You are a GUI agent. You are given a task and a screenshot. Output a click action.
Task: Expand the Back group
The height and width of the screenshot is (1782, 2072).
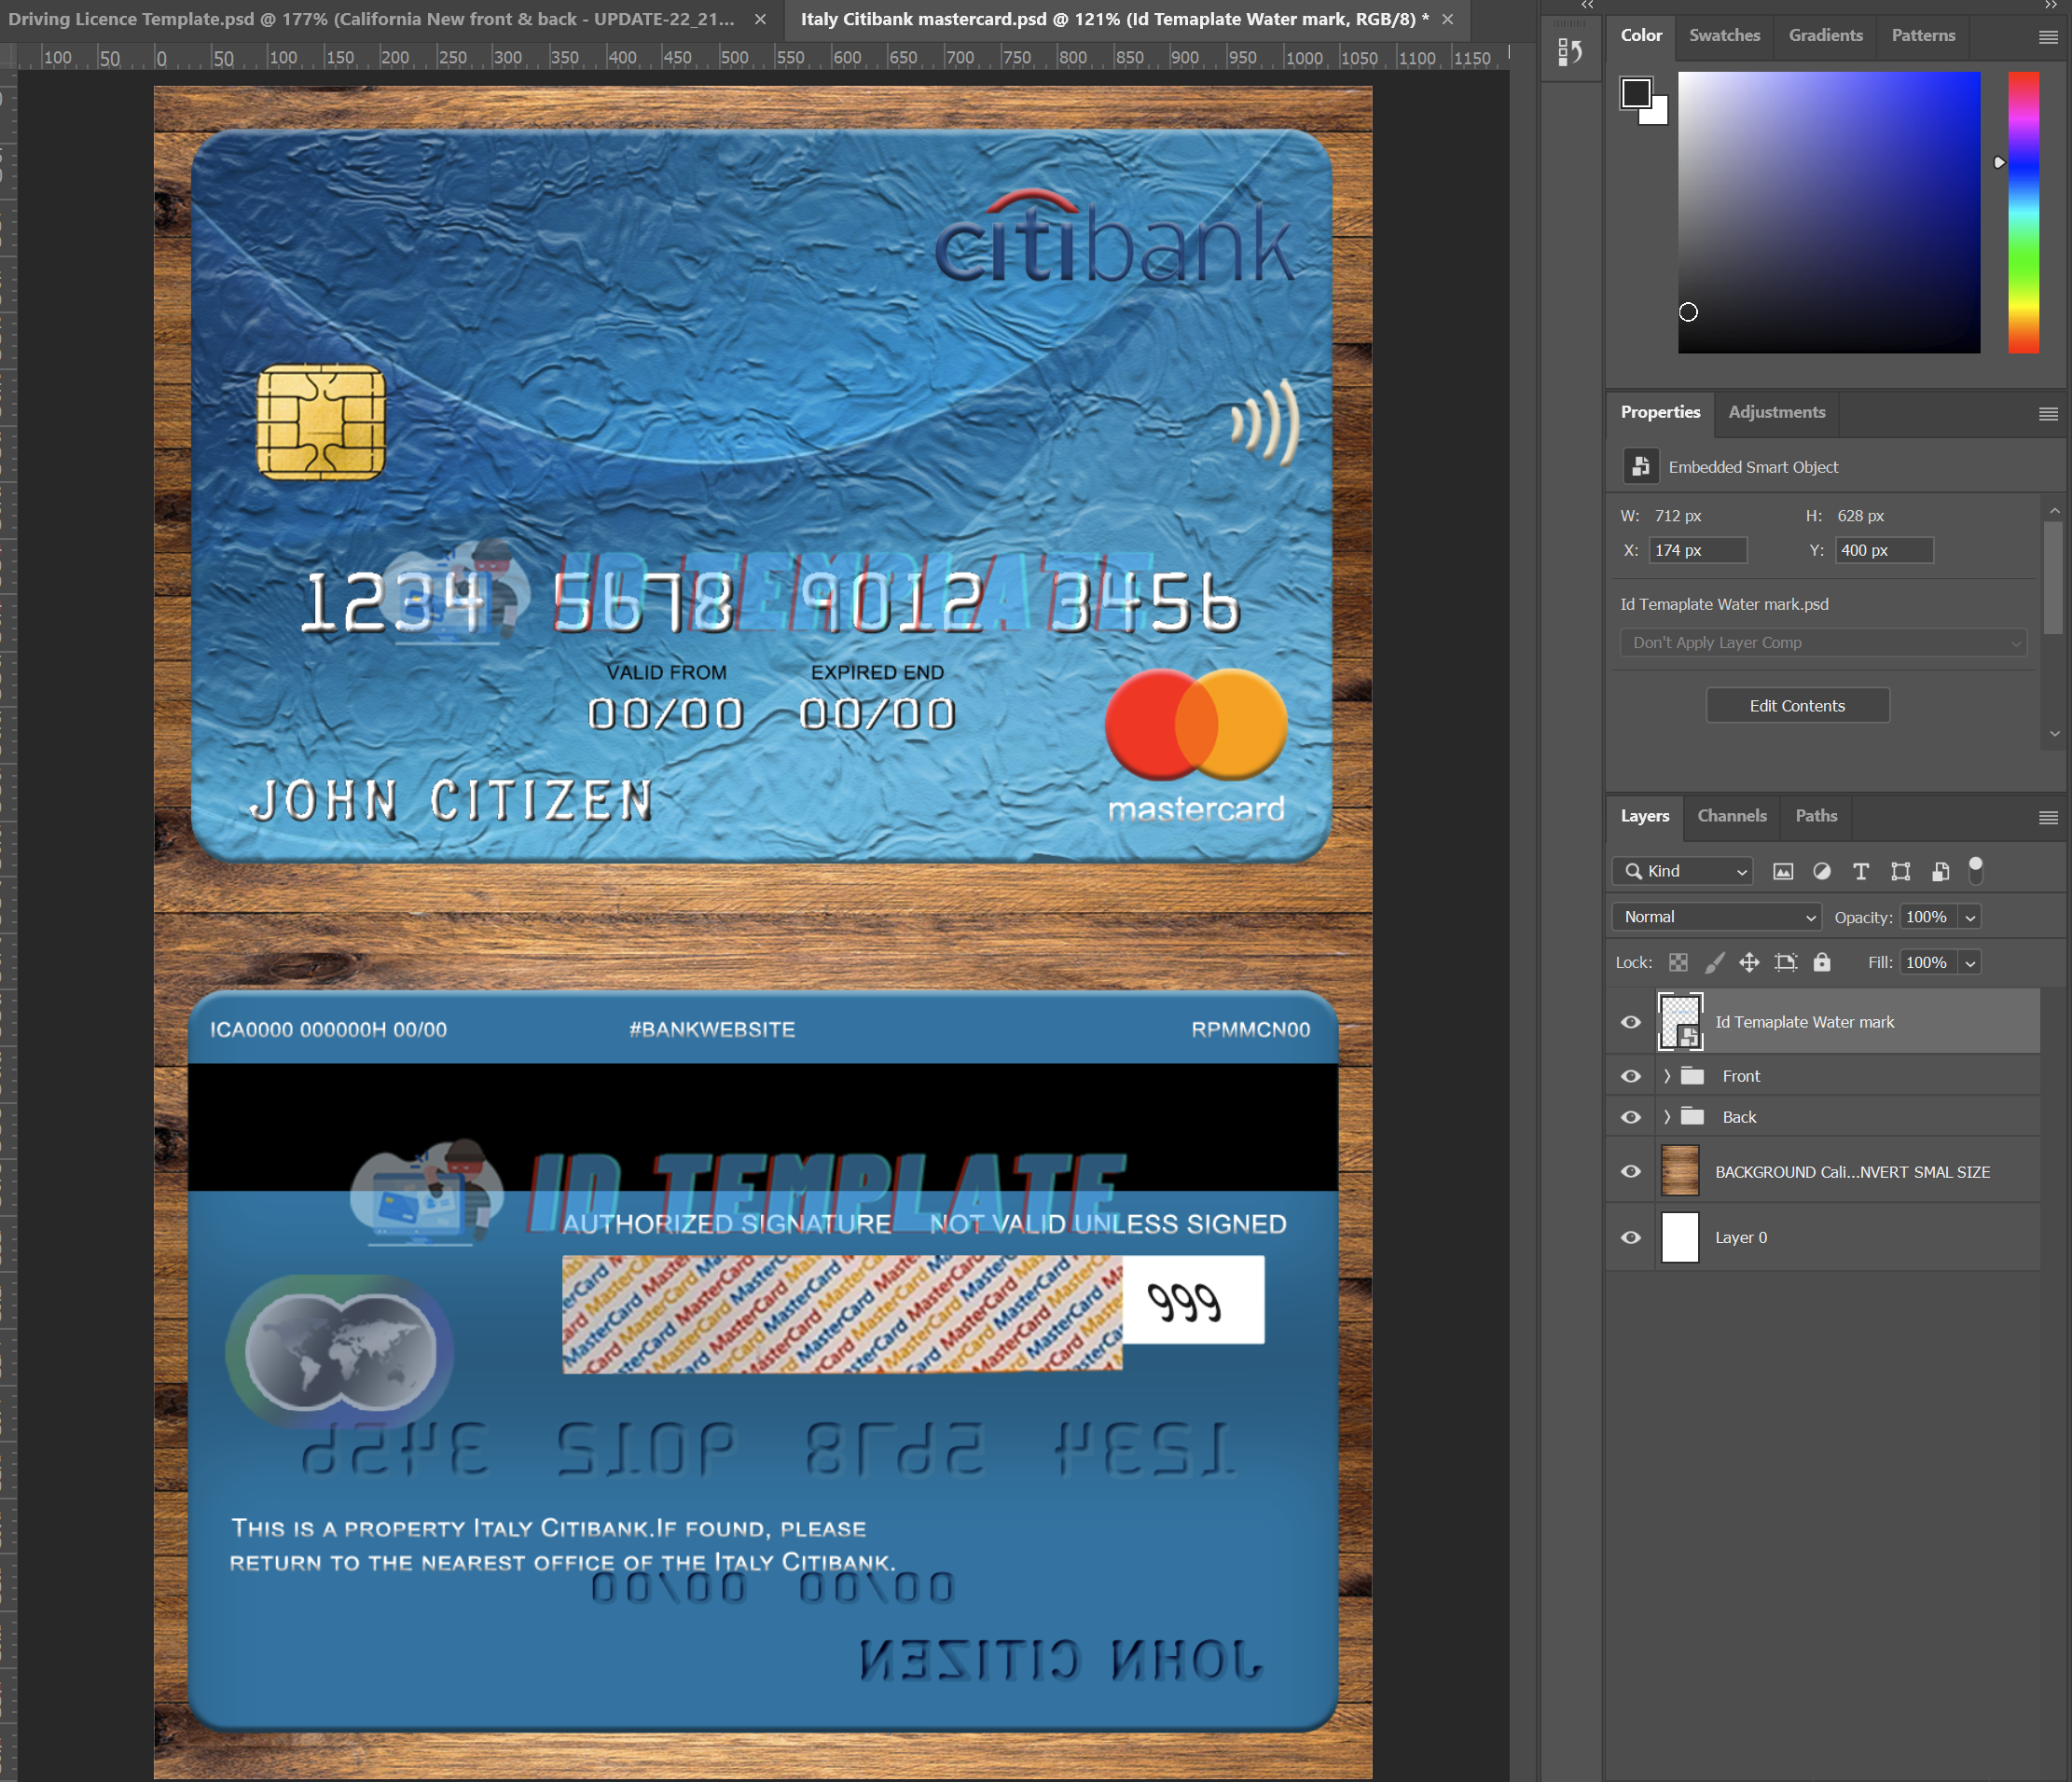1667,1117
